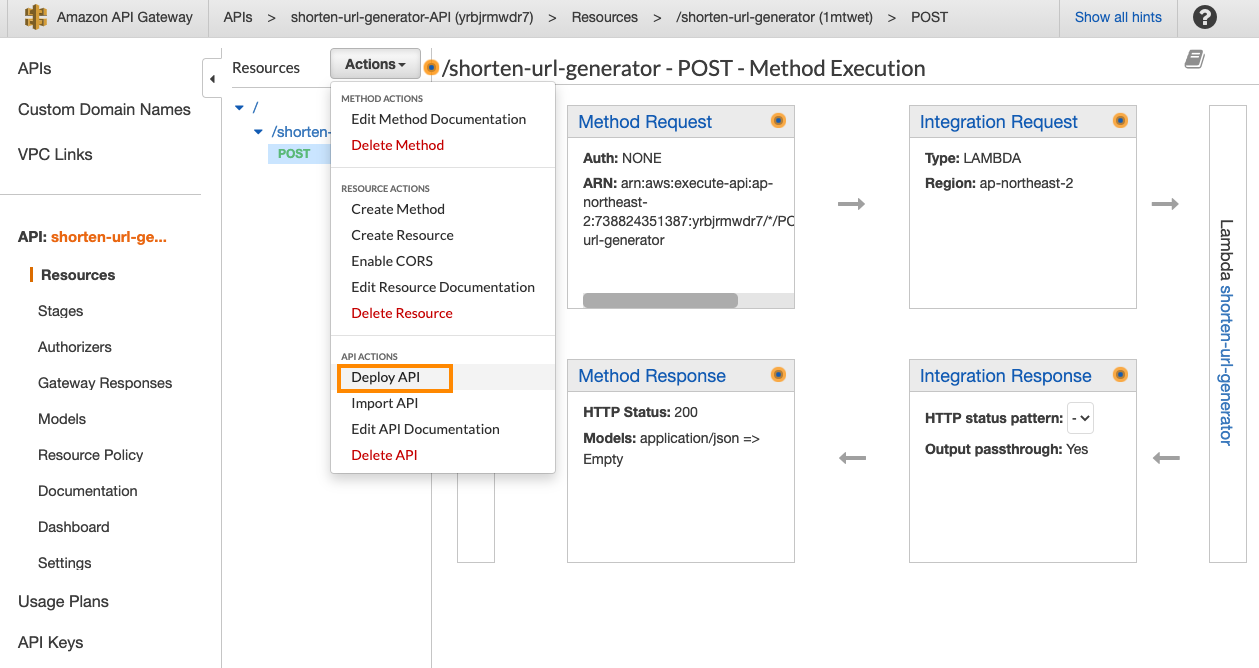Choose Delete Resource from the menu
Viewport: 1259px width, 668px height.
coord(401,313)
